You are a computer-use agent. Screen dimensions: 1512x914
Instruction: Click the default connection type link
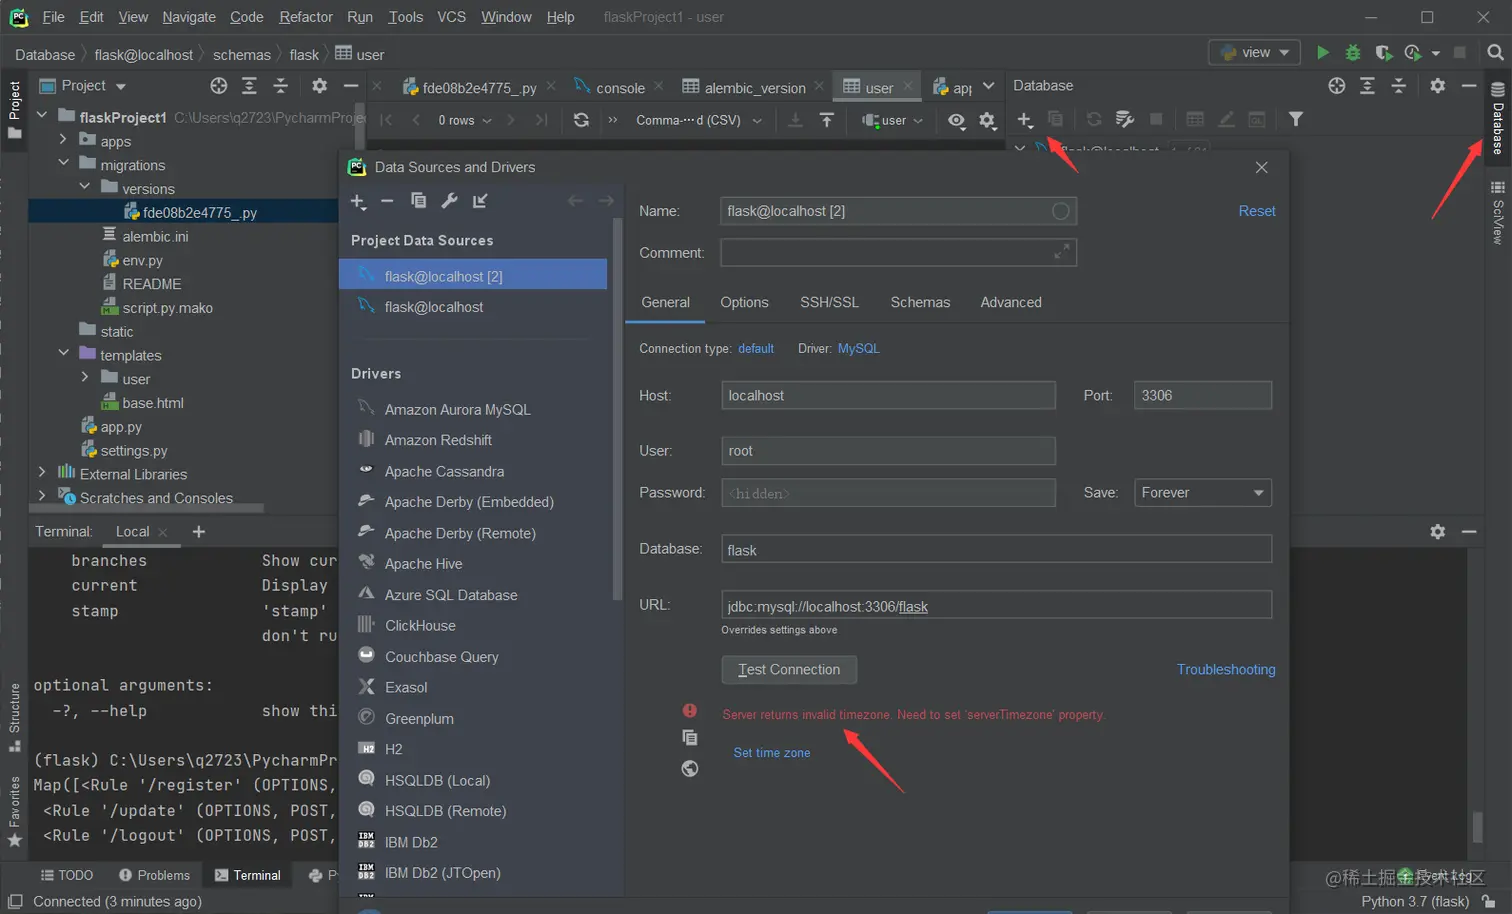tap(756, 349)
